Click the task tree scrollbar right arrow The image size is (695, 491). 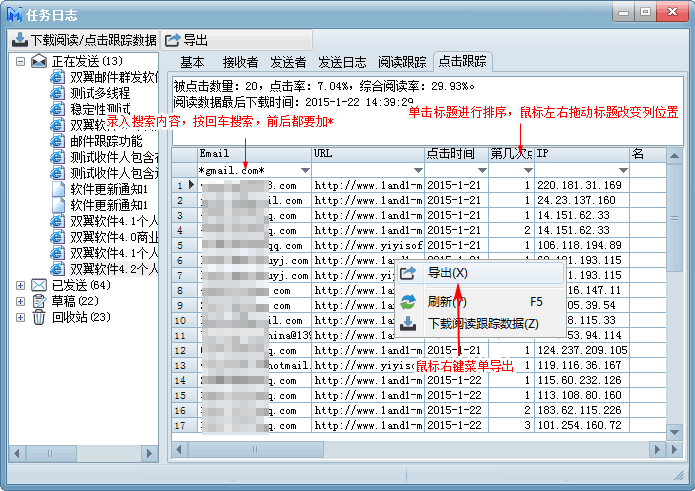149,453
